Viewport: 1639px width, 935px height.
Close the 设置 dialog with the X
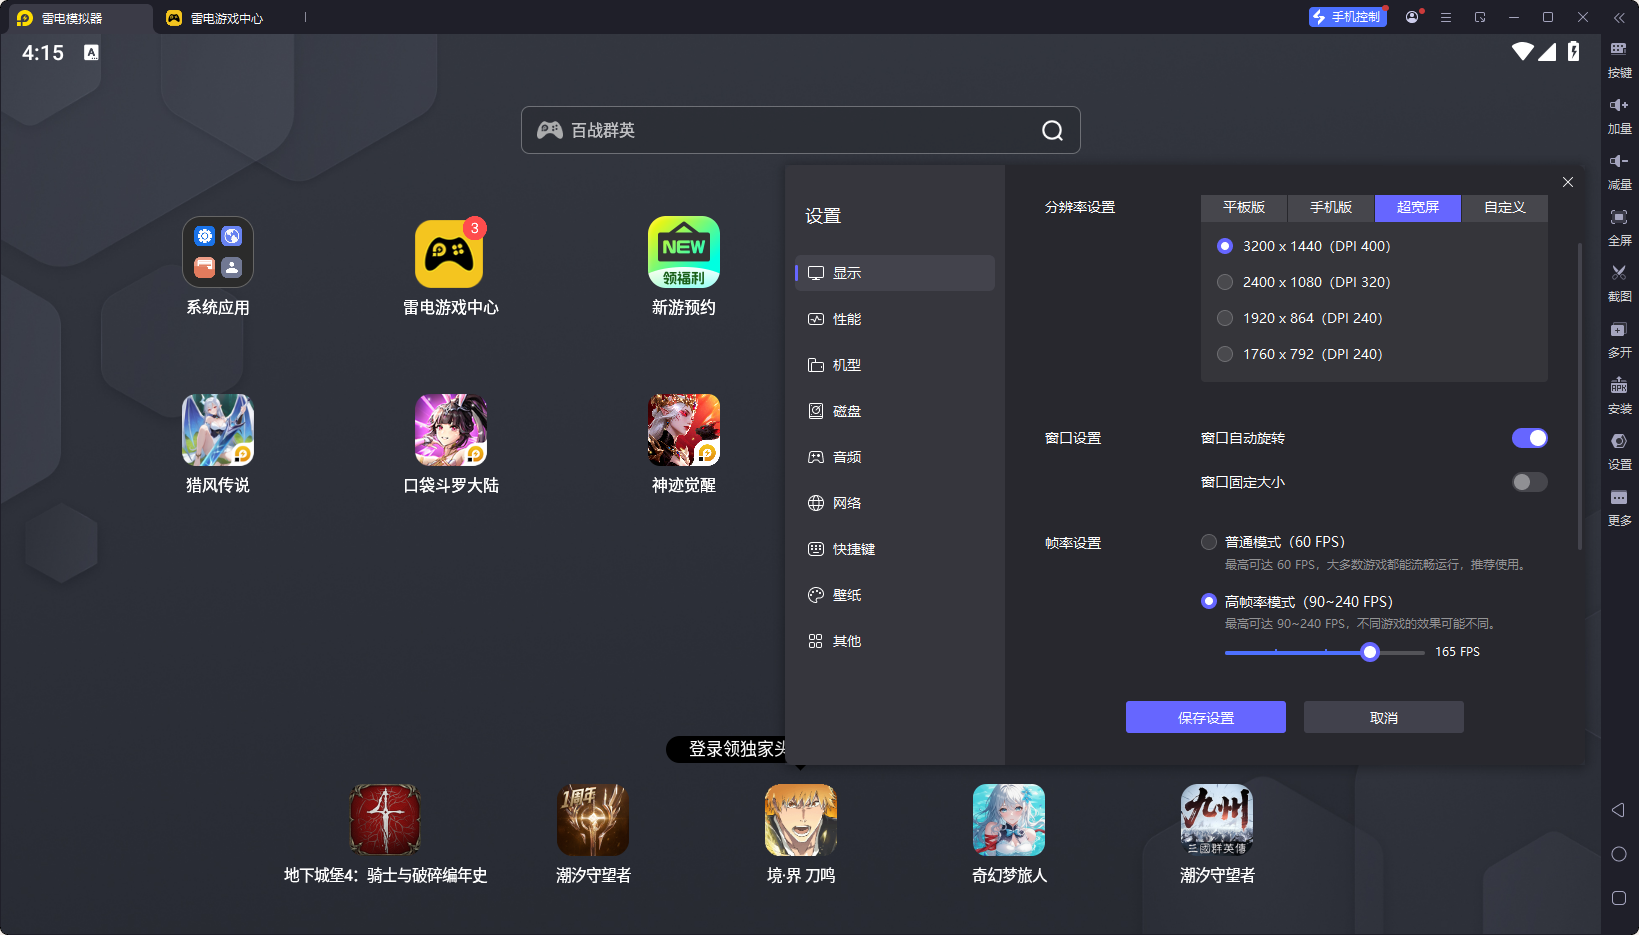tap(1568, 182)
